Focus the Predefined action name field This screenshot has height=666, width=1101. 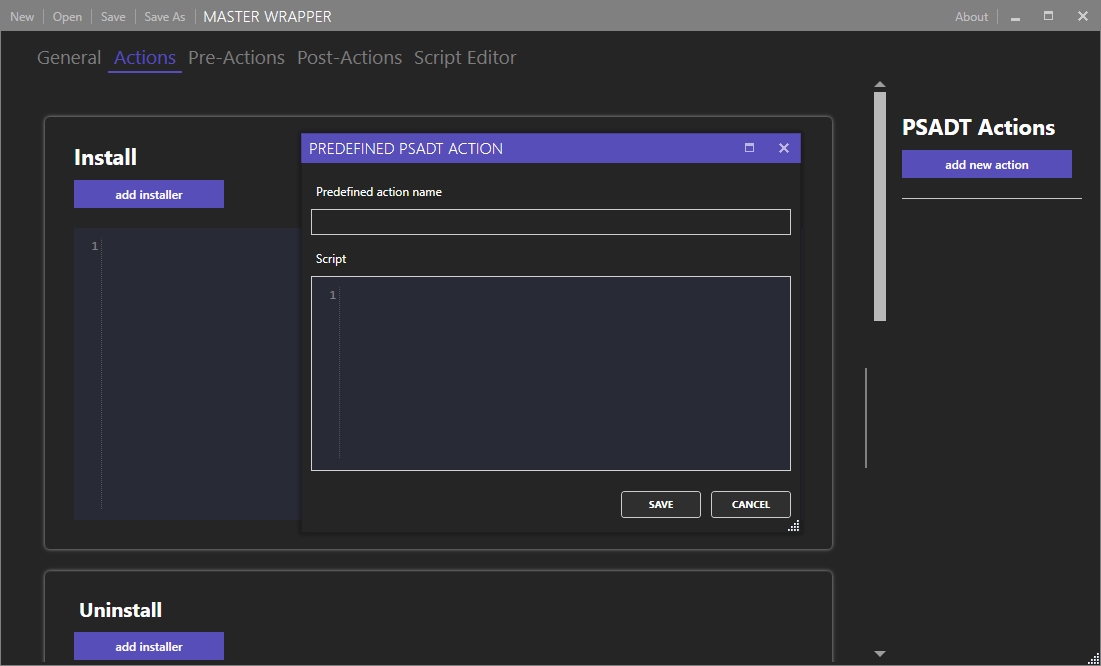tap(550, 222)
